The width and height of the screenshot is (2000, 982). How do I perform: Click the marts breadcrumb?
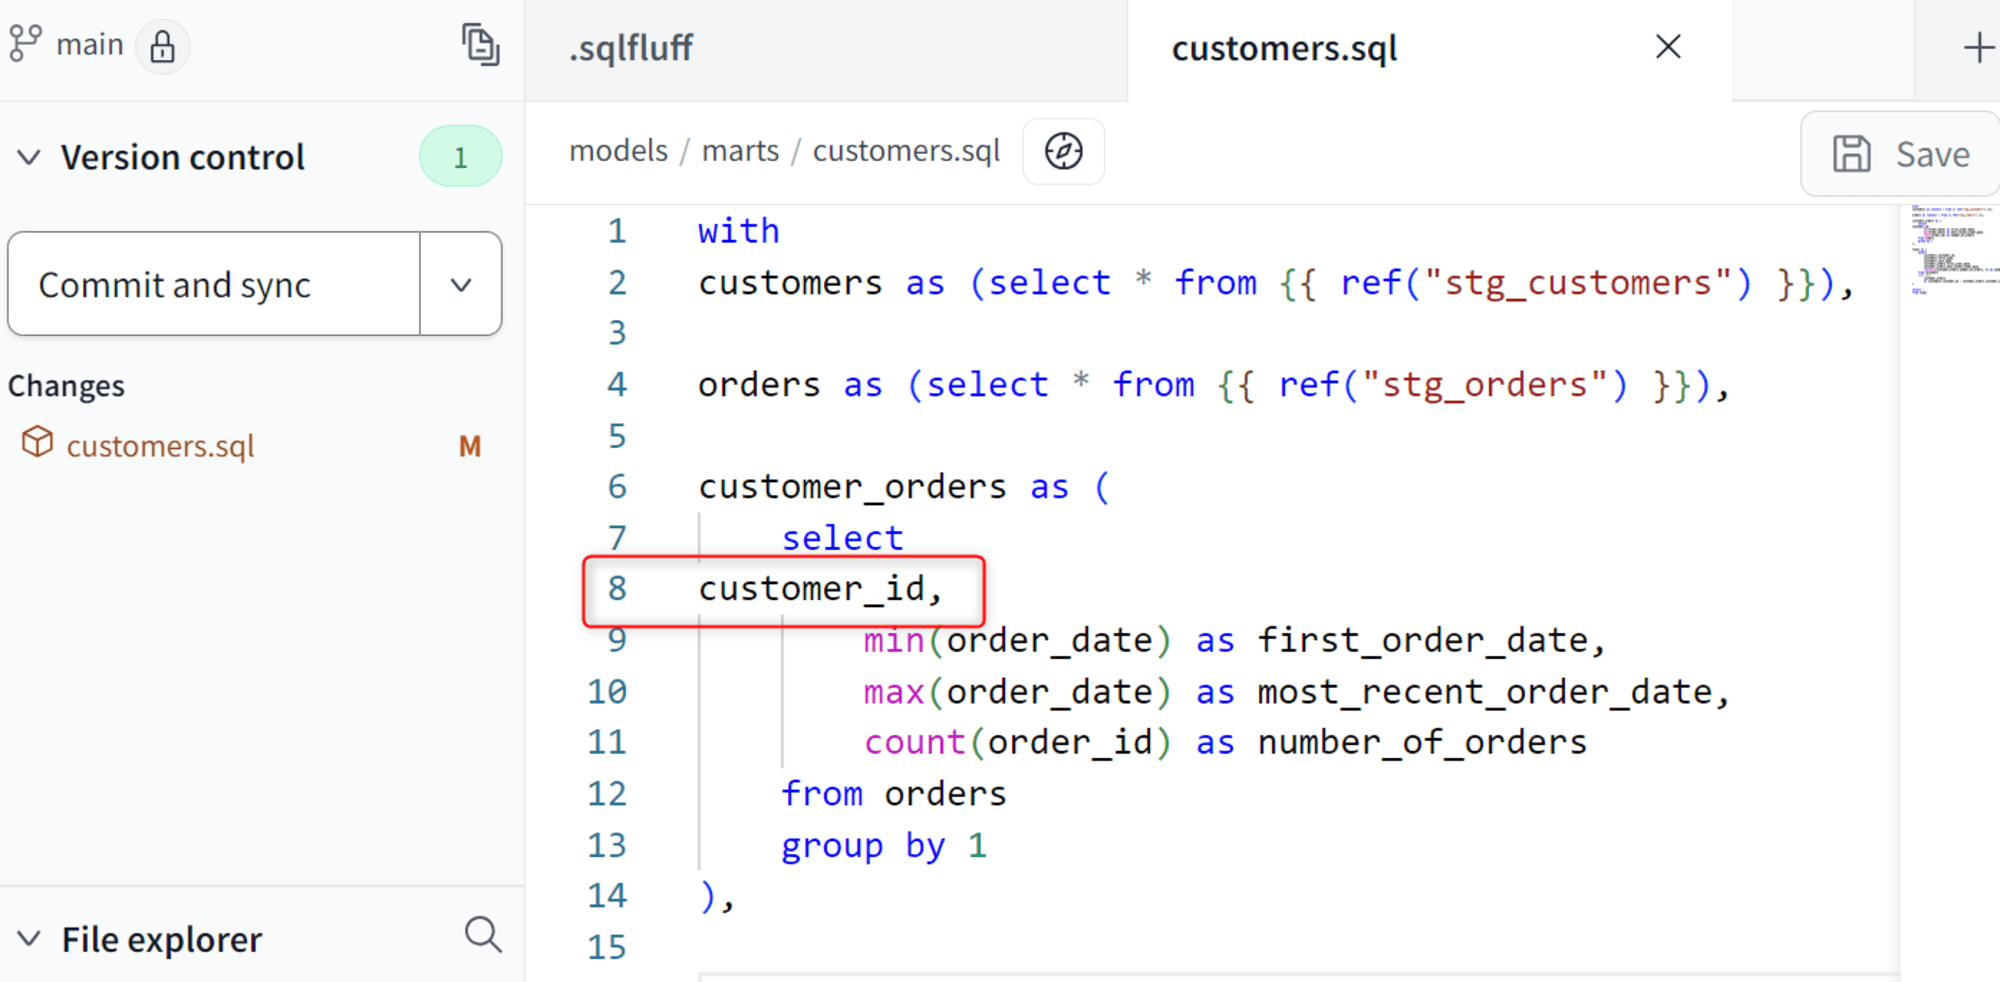click(740, 150)
